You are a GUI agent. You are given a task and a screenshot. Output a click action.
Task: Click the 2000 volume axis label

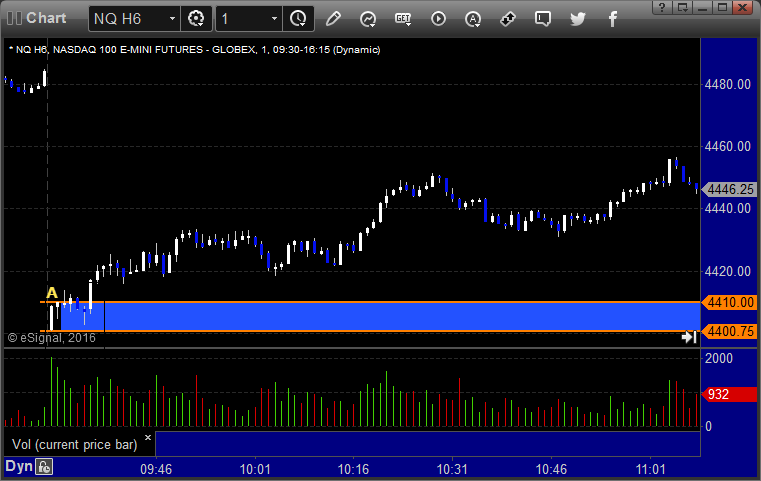719,359
